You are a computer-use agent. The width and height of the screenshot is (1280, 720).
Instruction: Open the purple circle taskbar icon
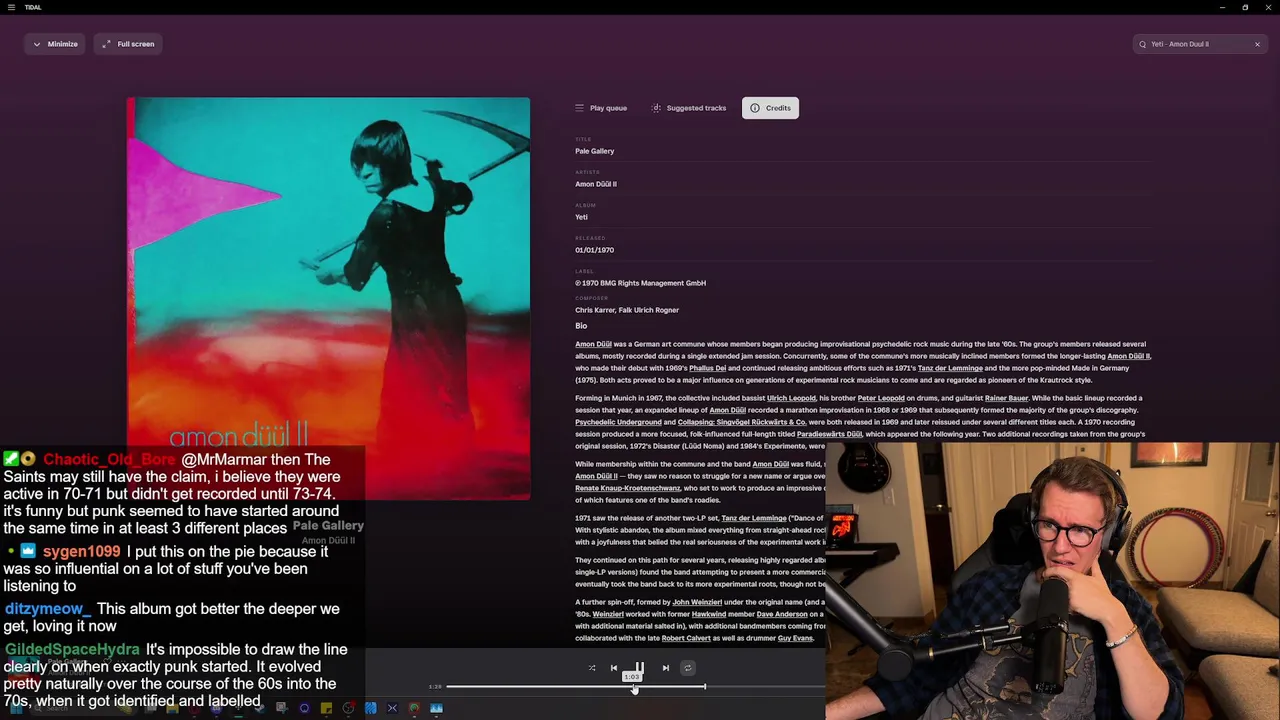pyautogui.click(x=304, y=708)
